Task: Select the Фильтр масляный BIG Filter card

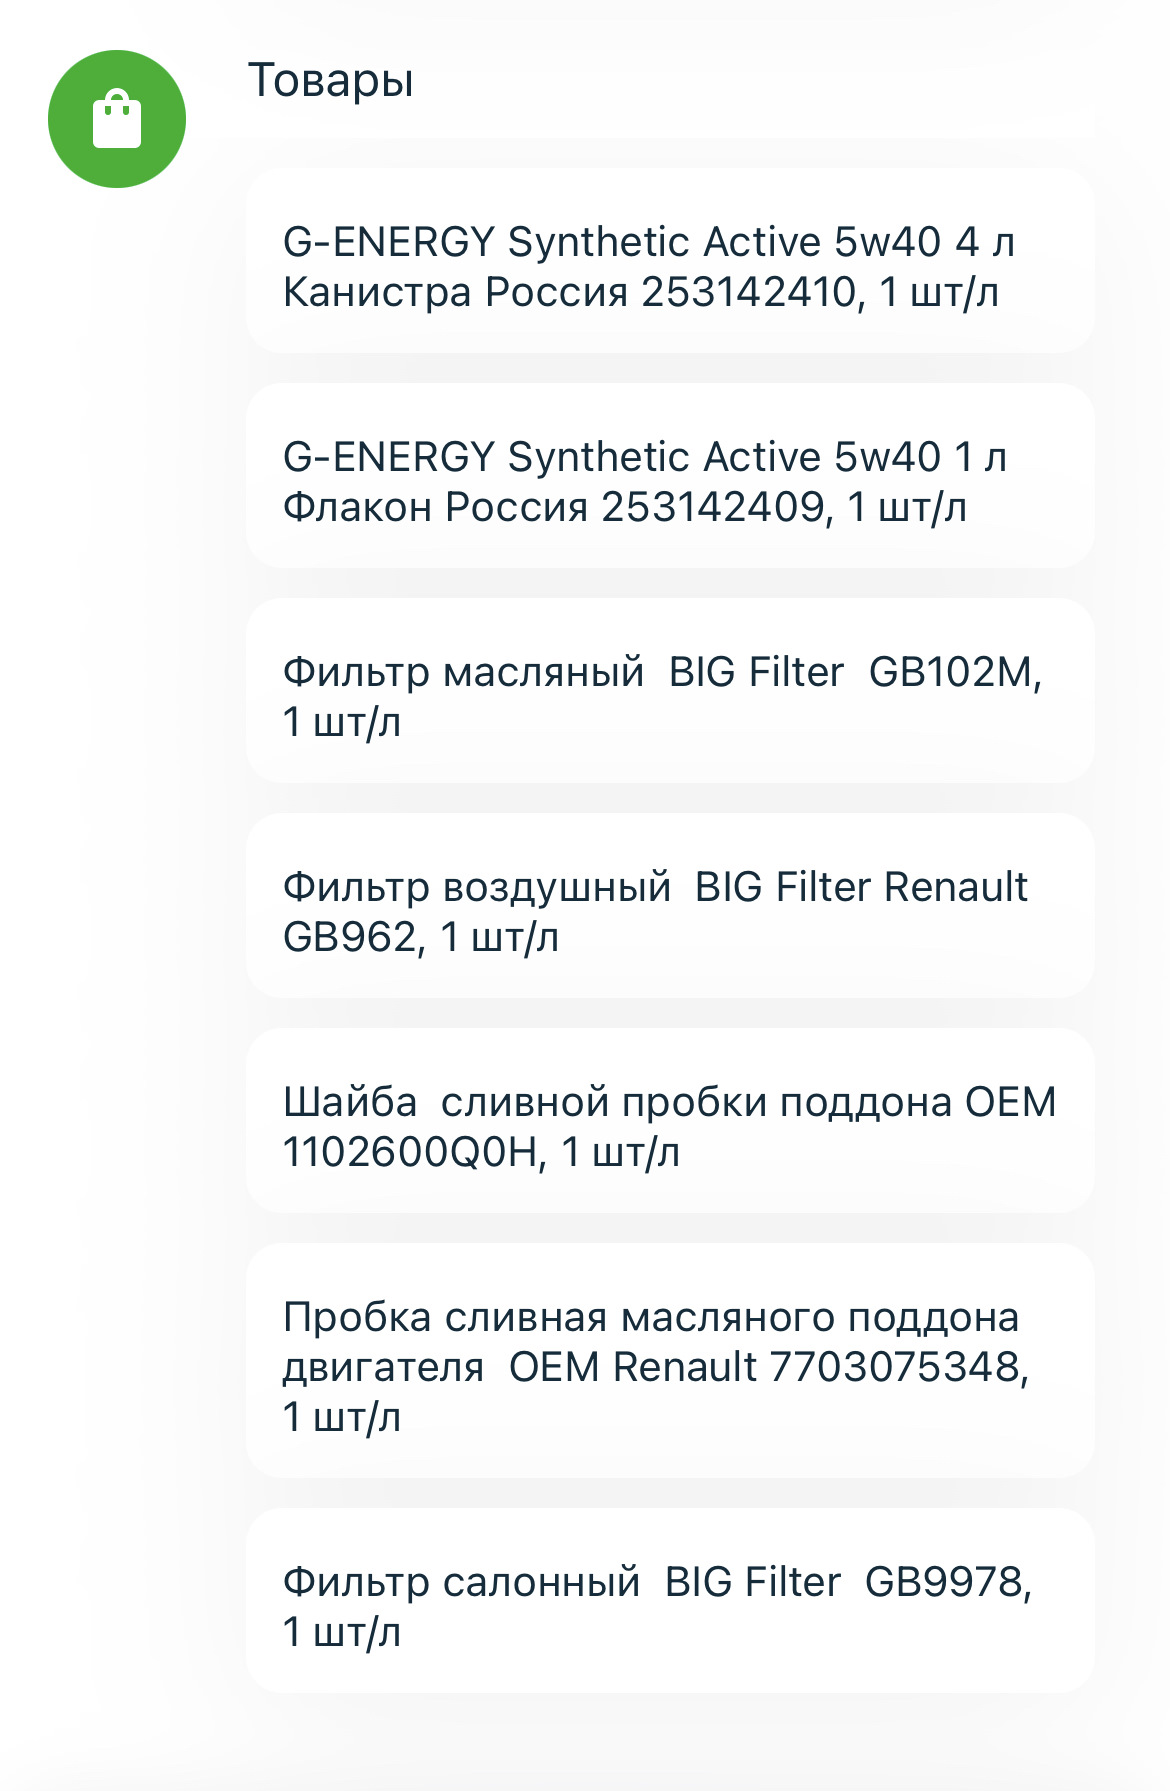Action: [x=669, y=691]
